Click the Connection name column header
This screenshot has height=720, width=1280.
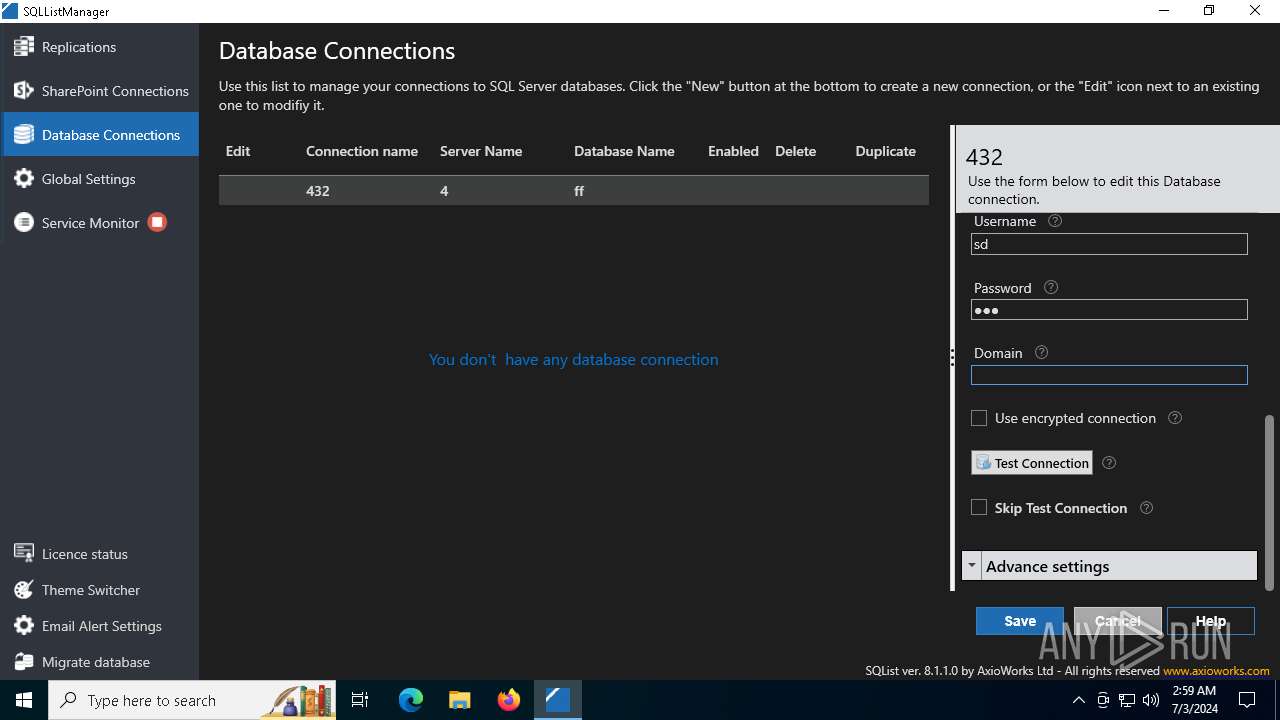(x=362, y=151)
